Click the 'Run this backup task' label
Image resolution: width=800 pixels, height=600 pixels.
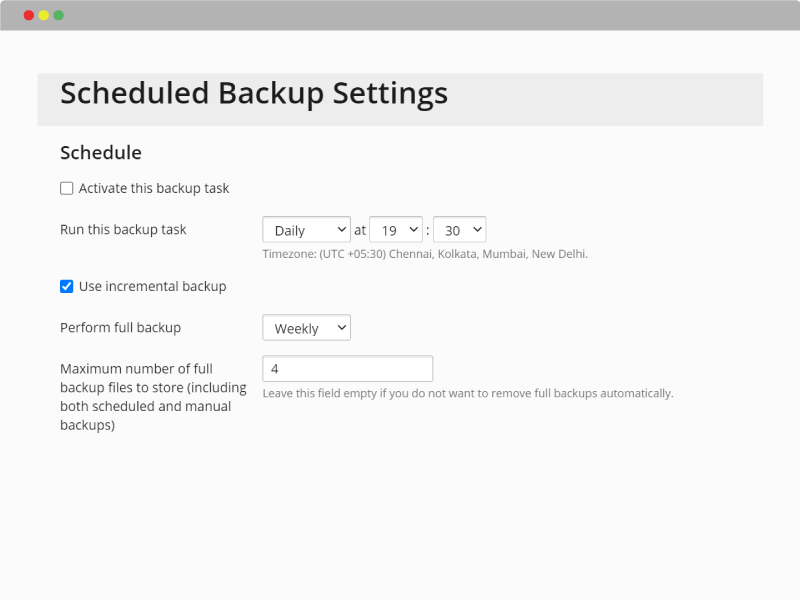point(123,230)
